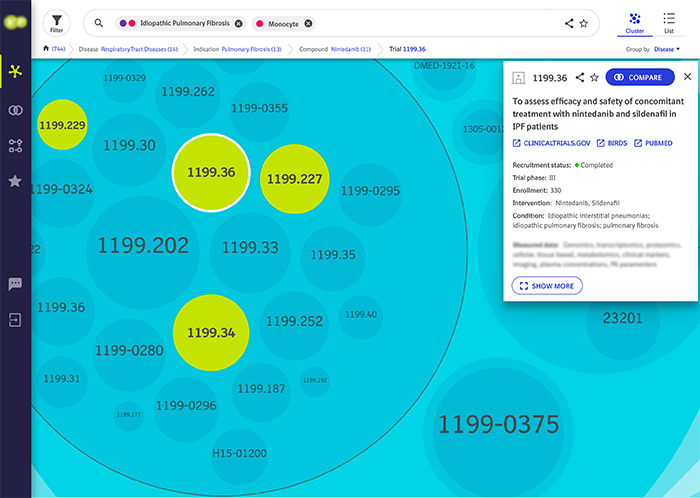Open Pulmonary Fibrosis (13) breadcrumb
The image size is (700, 498).
(x=251, y=49)
